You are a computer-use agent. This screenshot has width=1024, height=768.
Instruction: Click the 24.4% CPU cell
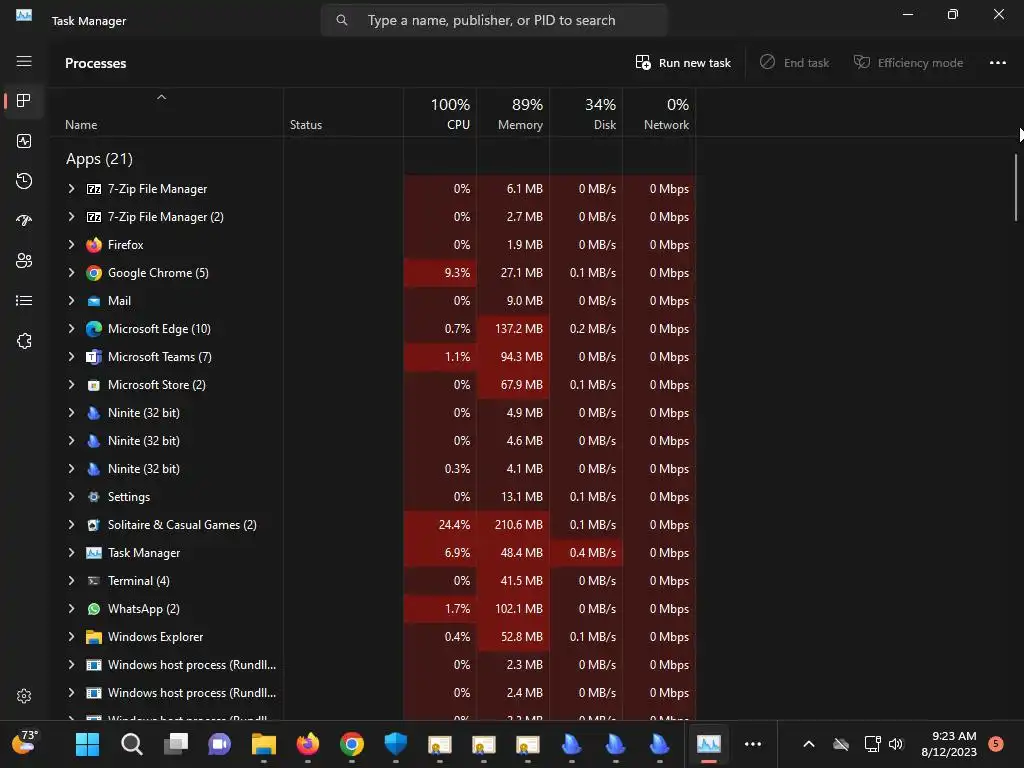click(x=440, y=525)
